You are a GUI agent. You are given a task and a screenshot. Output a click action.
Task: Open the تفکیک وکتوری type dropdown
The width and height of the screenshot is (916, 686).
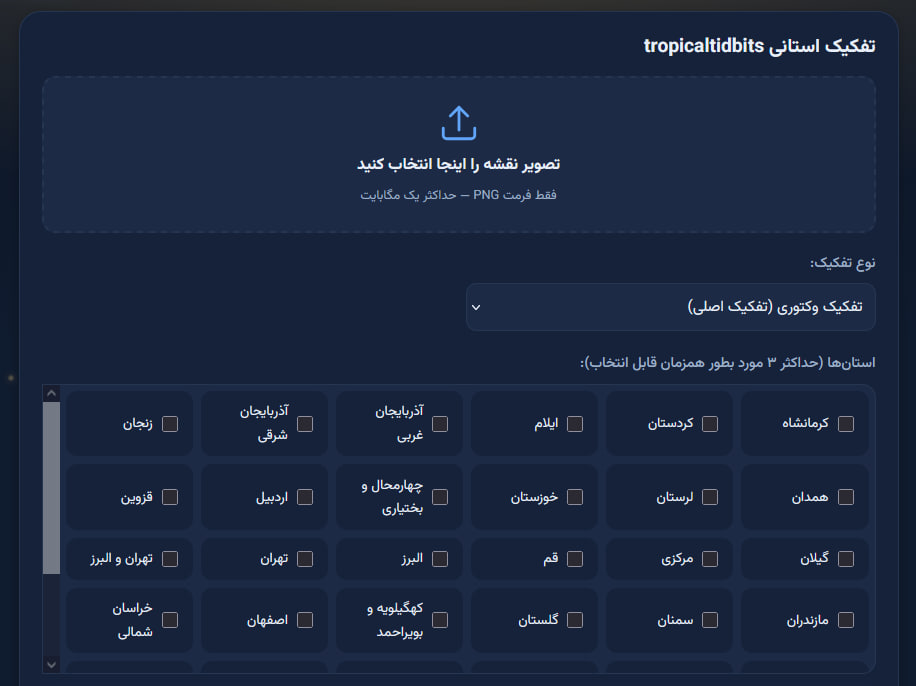pyautogui.click(x=671, y=307)
